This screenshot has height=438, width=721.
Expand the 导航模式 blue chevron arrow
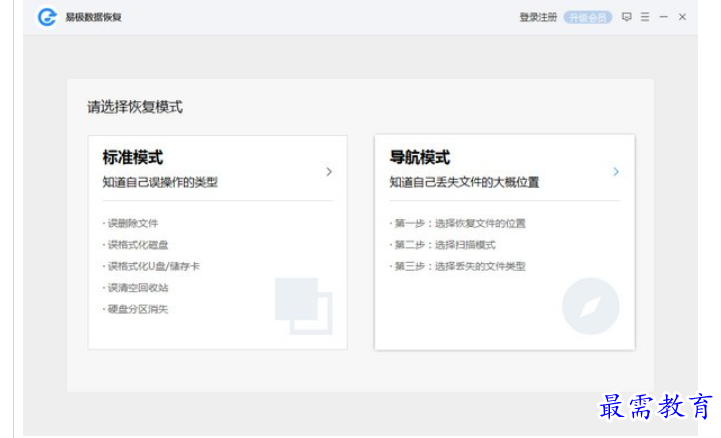(x=616, y=172)
